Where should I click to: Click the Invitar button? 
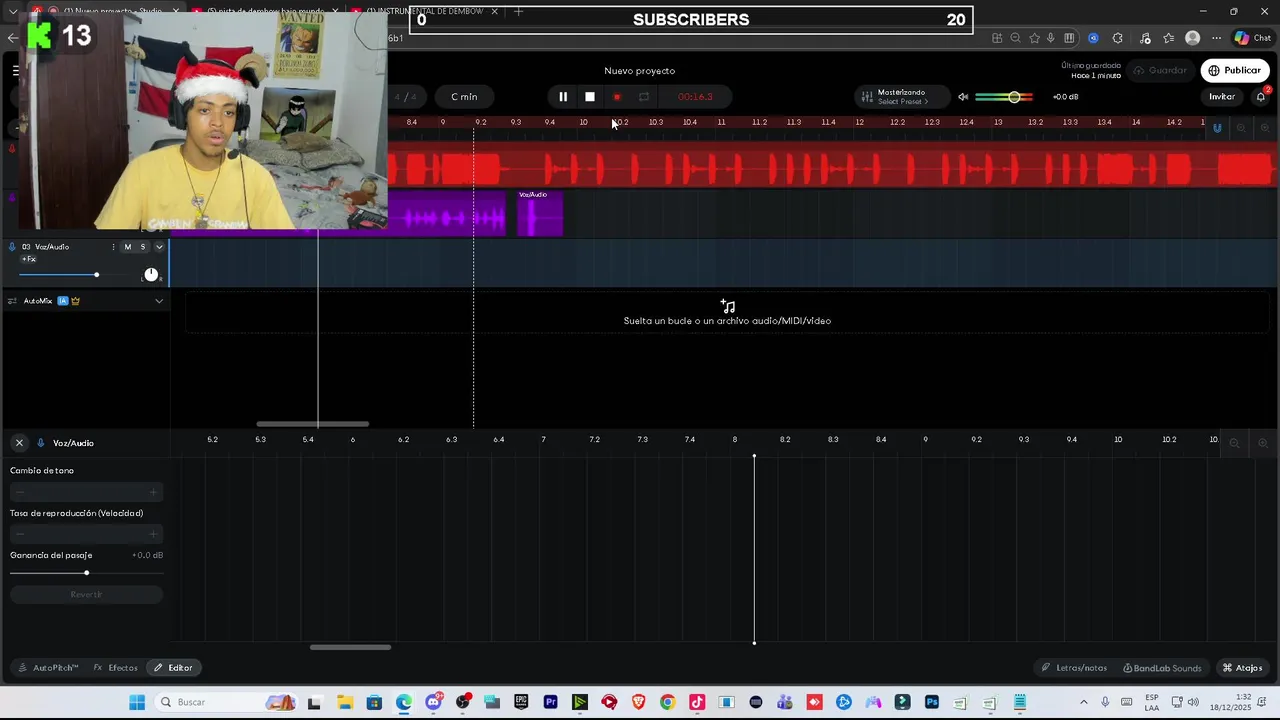pyautogui.click(x=1222, y=97)
